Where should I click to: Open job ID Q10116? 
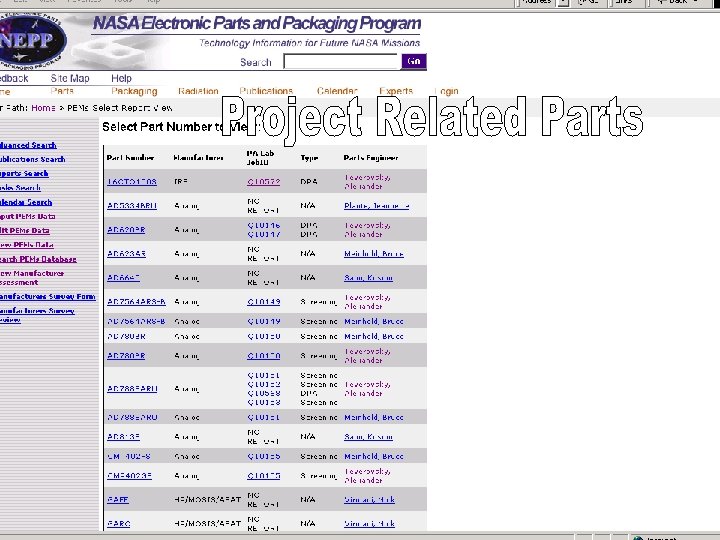(x=264, y=225)
